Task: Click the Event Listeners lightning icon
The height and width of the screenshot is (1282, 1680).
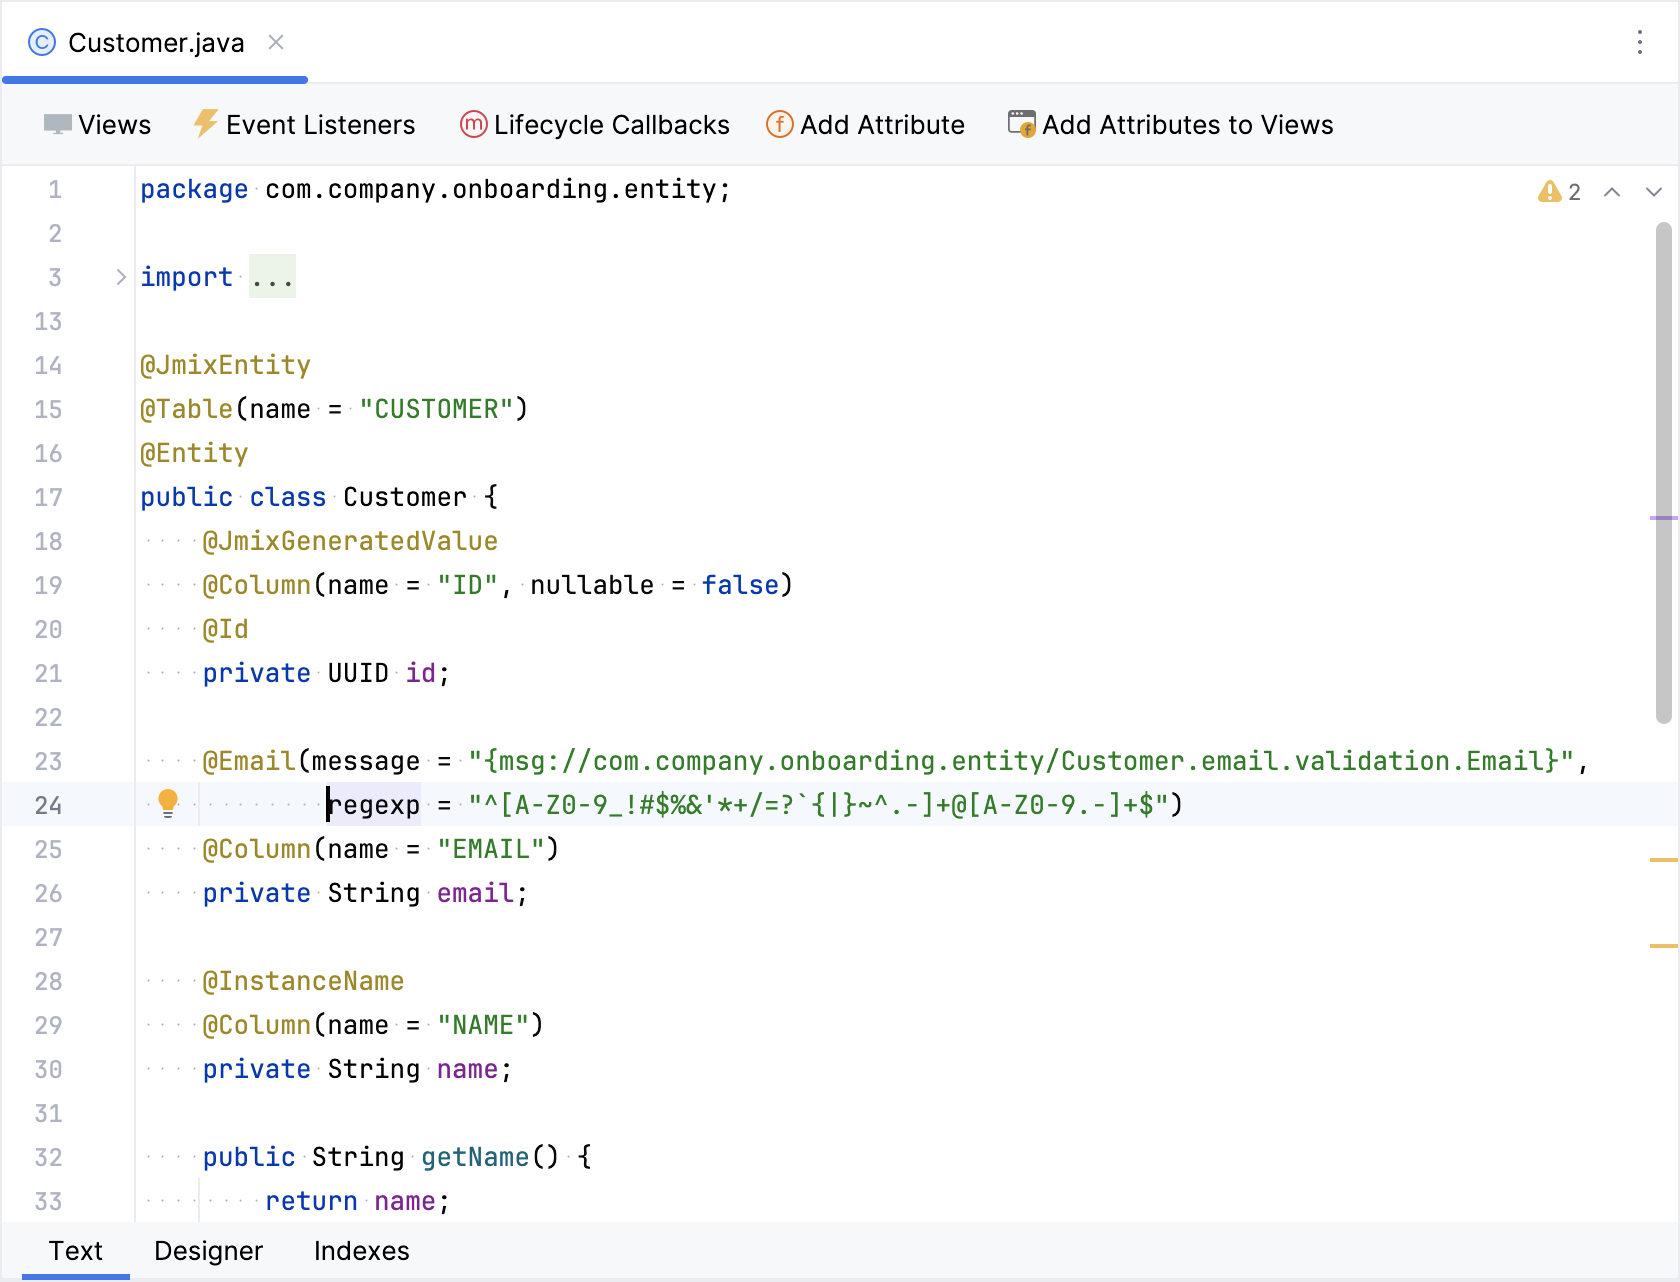Action: [x=205, y=124]
